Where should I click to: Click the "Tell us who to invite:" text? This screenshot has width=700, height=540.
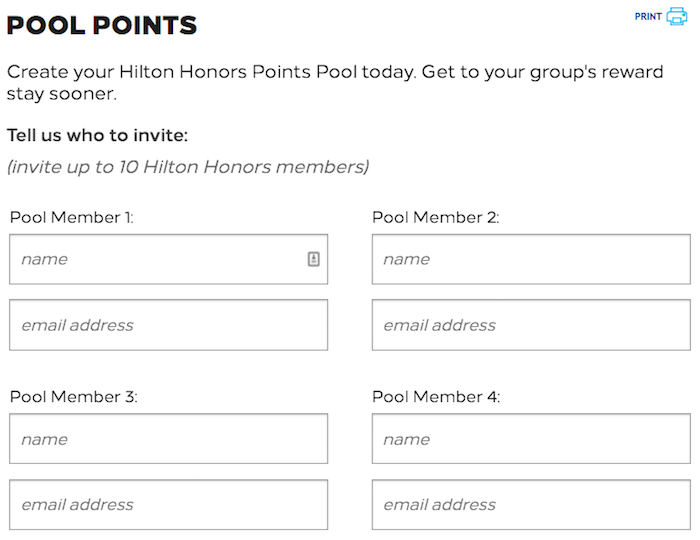(x=97, y=135)
